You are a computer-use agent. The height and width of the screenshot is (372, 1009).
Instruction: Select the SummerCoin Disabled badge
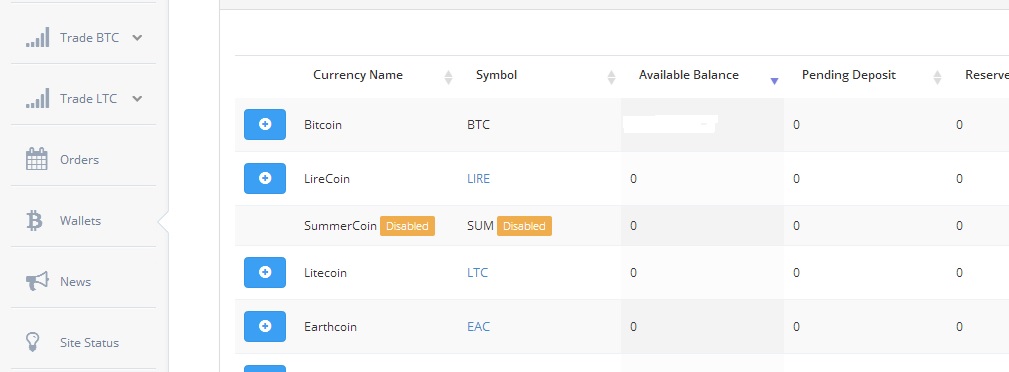407,226
